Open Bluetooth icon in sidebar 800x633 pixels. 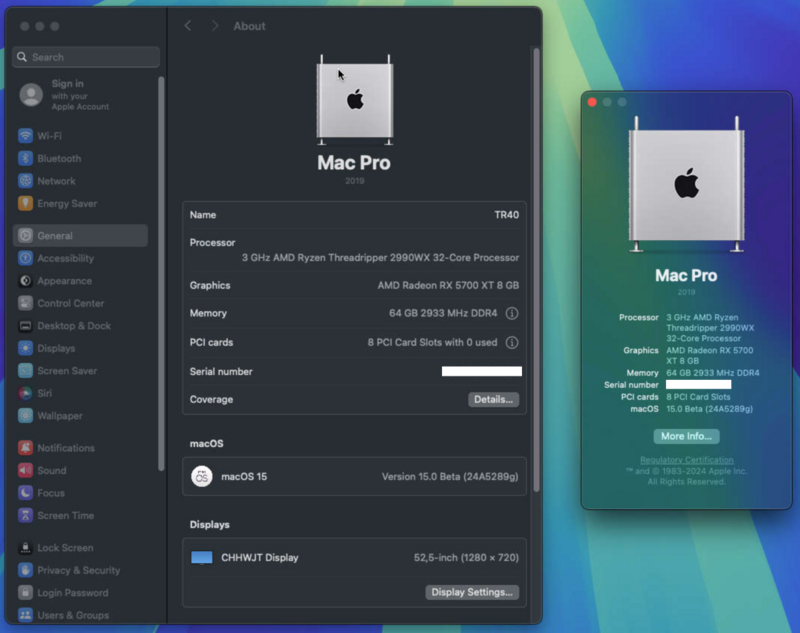coord(25,158)
